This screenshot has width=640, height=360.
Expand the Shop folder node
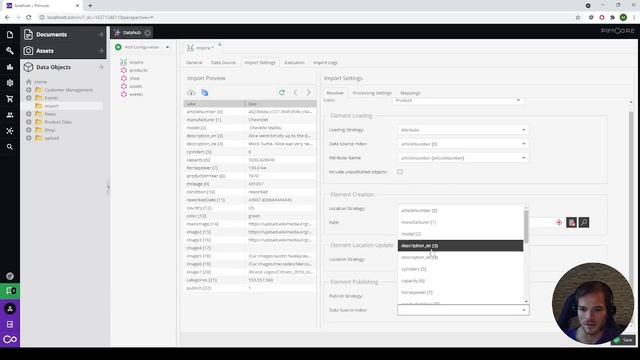point(29,130)
